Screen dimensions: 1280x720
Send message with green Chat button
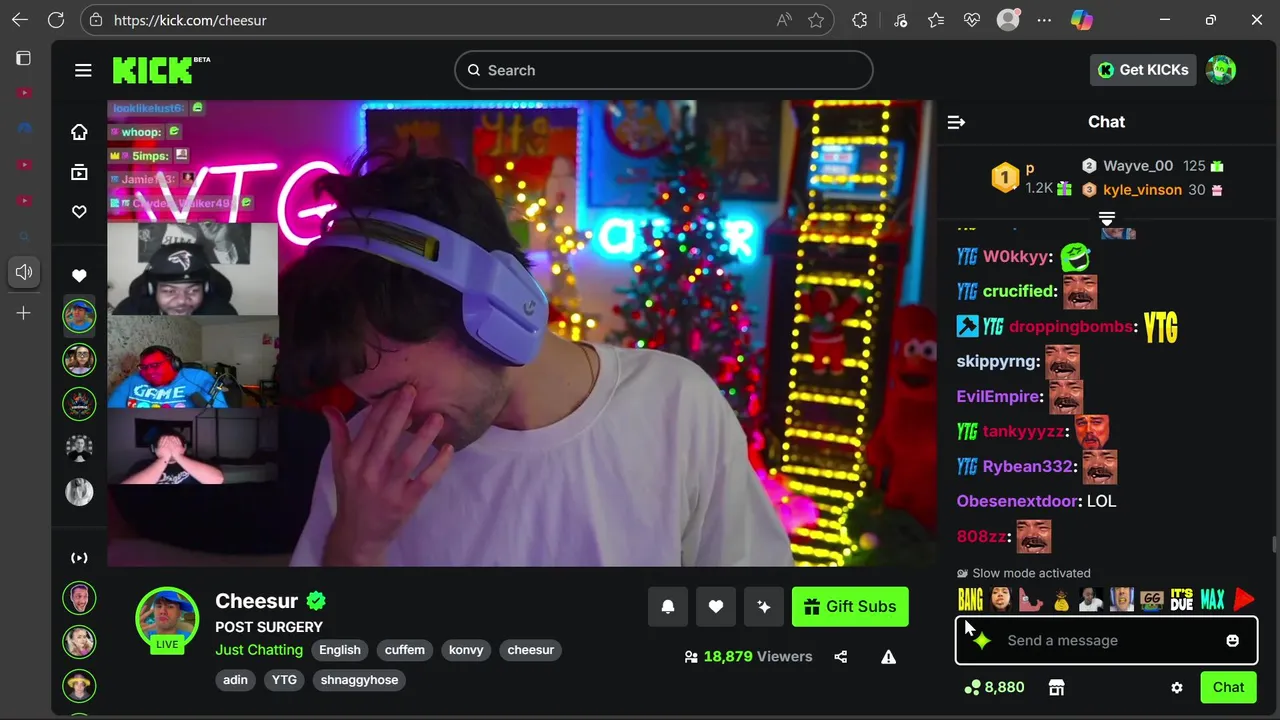pos(1228,687)
